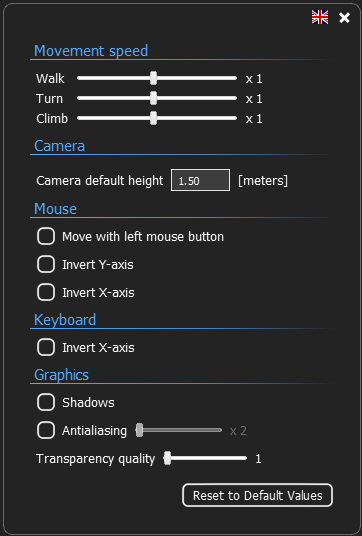362x536 pixels.
Task: Close the settings panel with X
Action: click(344, 17)
